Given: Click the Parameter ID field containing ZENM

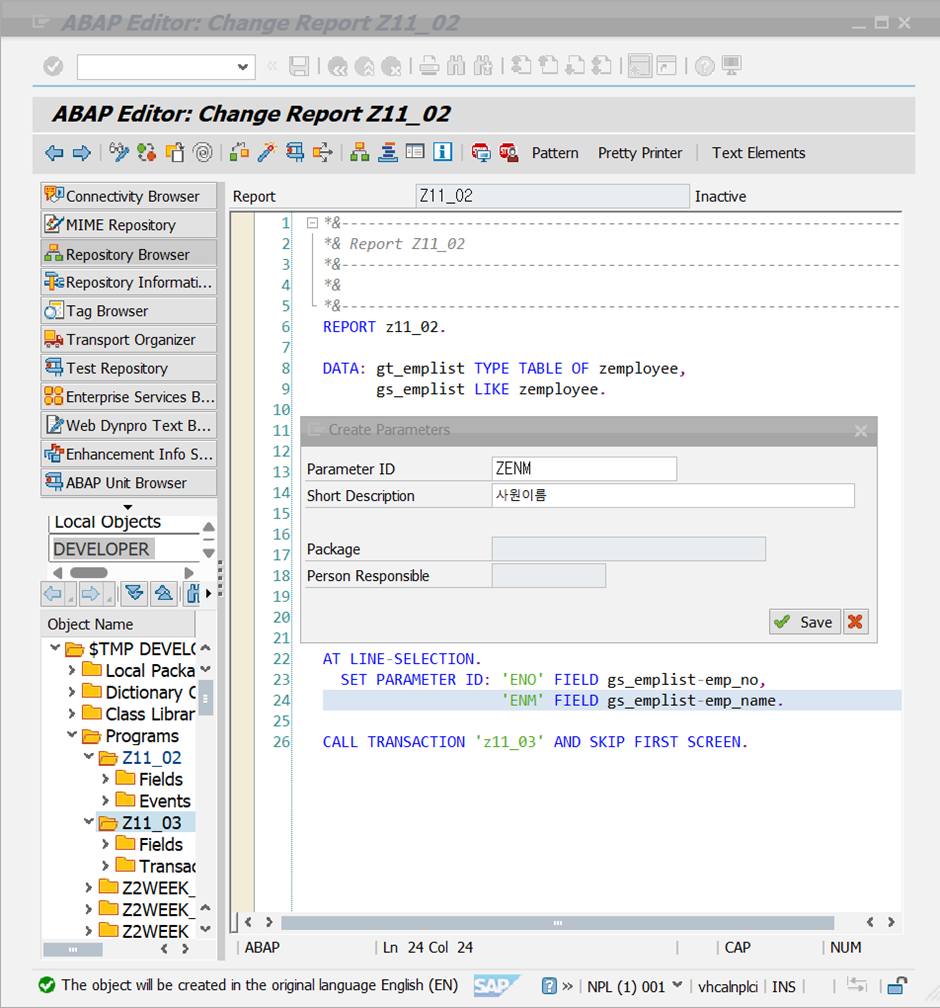Looking at the screenshot, I should click(x=584, y=469).
